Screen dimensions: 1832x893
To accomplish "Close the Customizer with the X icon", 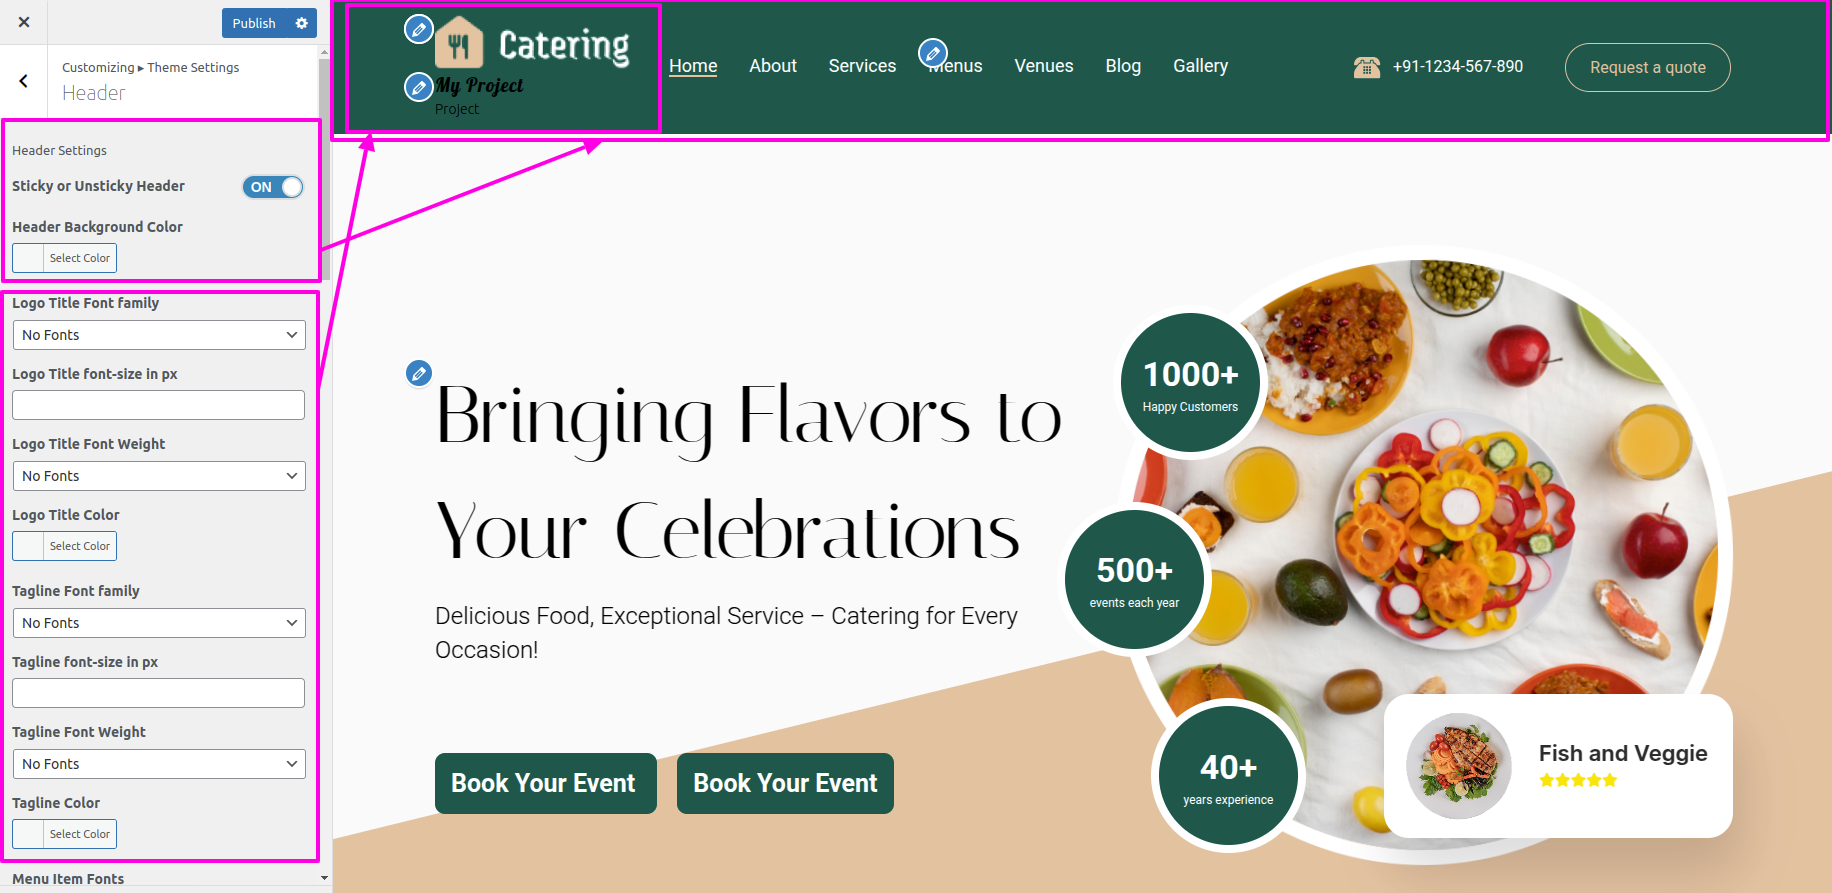I will pos(24,22).
